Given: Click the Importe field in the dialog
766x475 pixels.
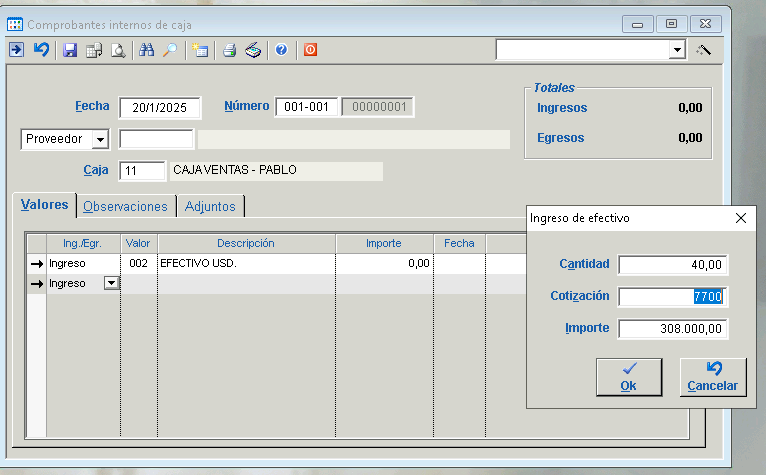Looking at the screenshot, I should 672,329.
